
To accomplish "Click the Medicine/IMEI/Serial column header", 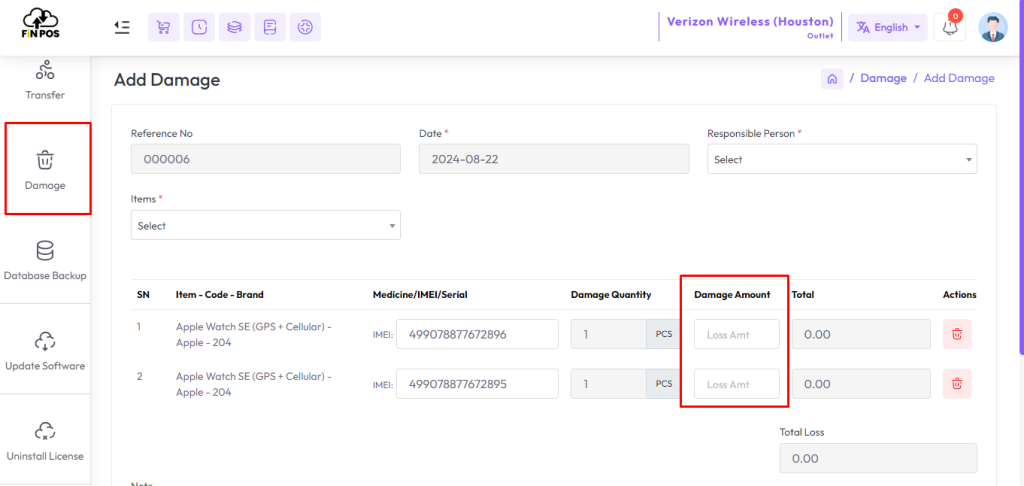I will [420, 295].
